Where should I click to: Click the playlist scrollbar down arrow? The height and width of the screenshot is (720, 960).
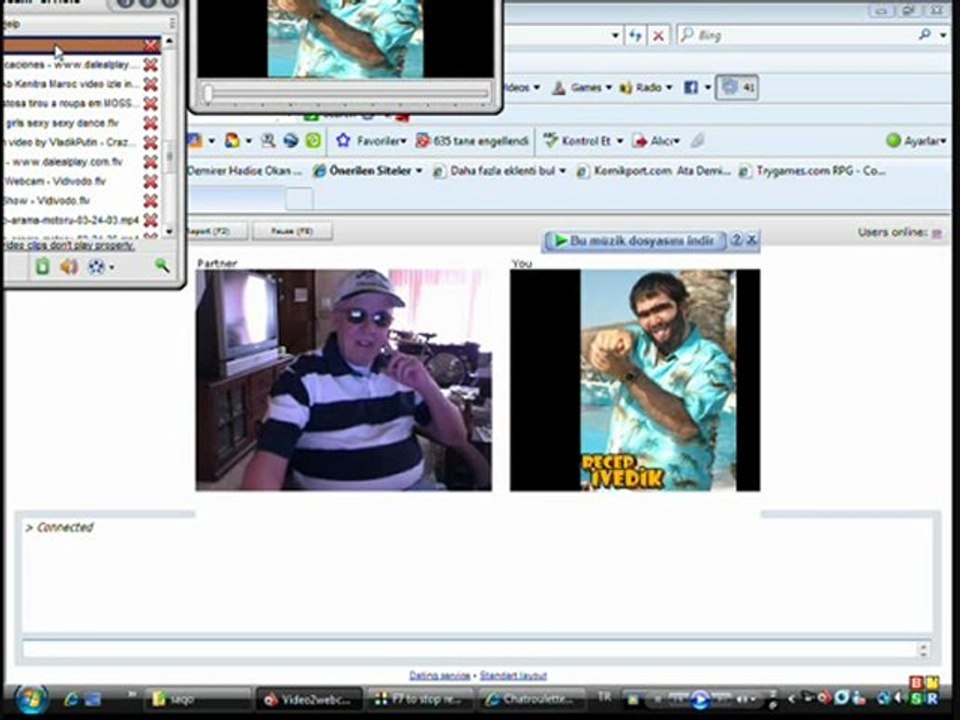tap(169, 231)
